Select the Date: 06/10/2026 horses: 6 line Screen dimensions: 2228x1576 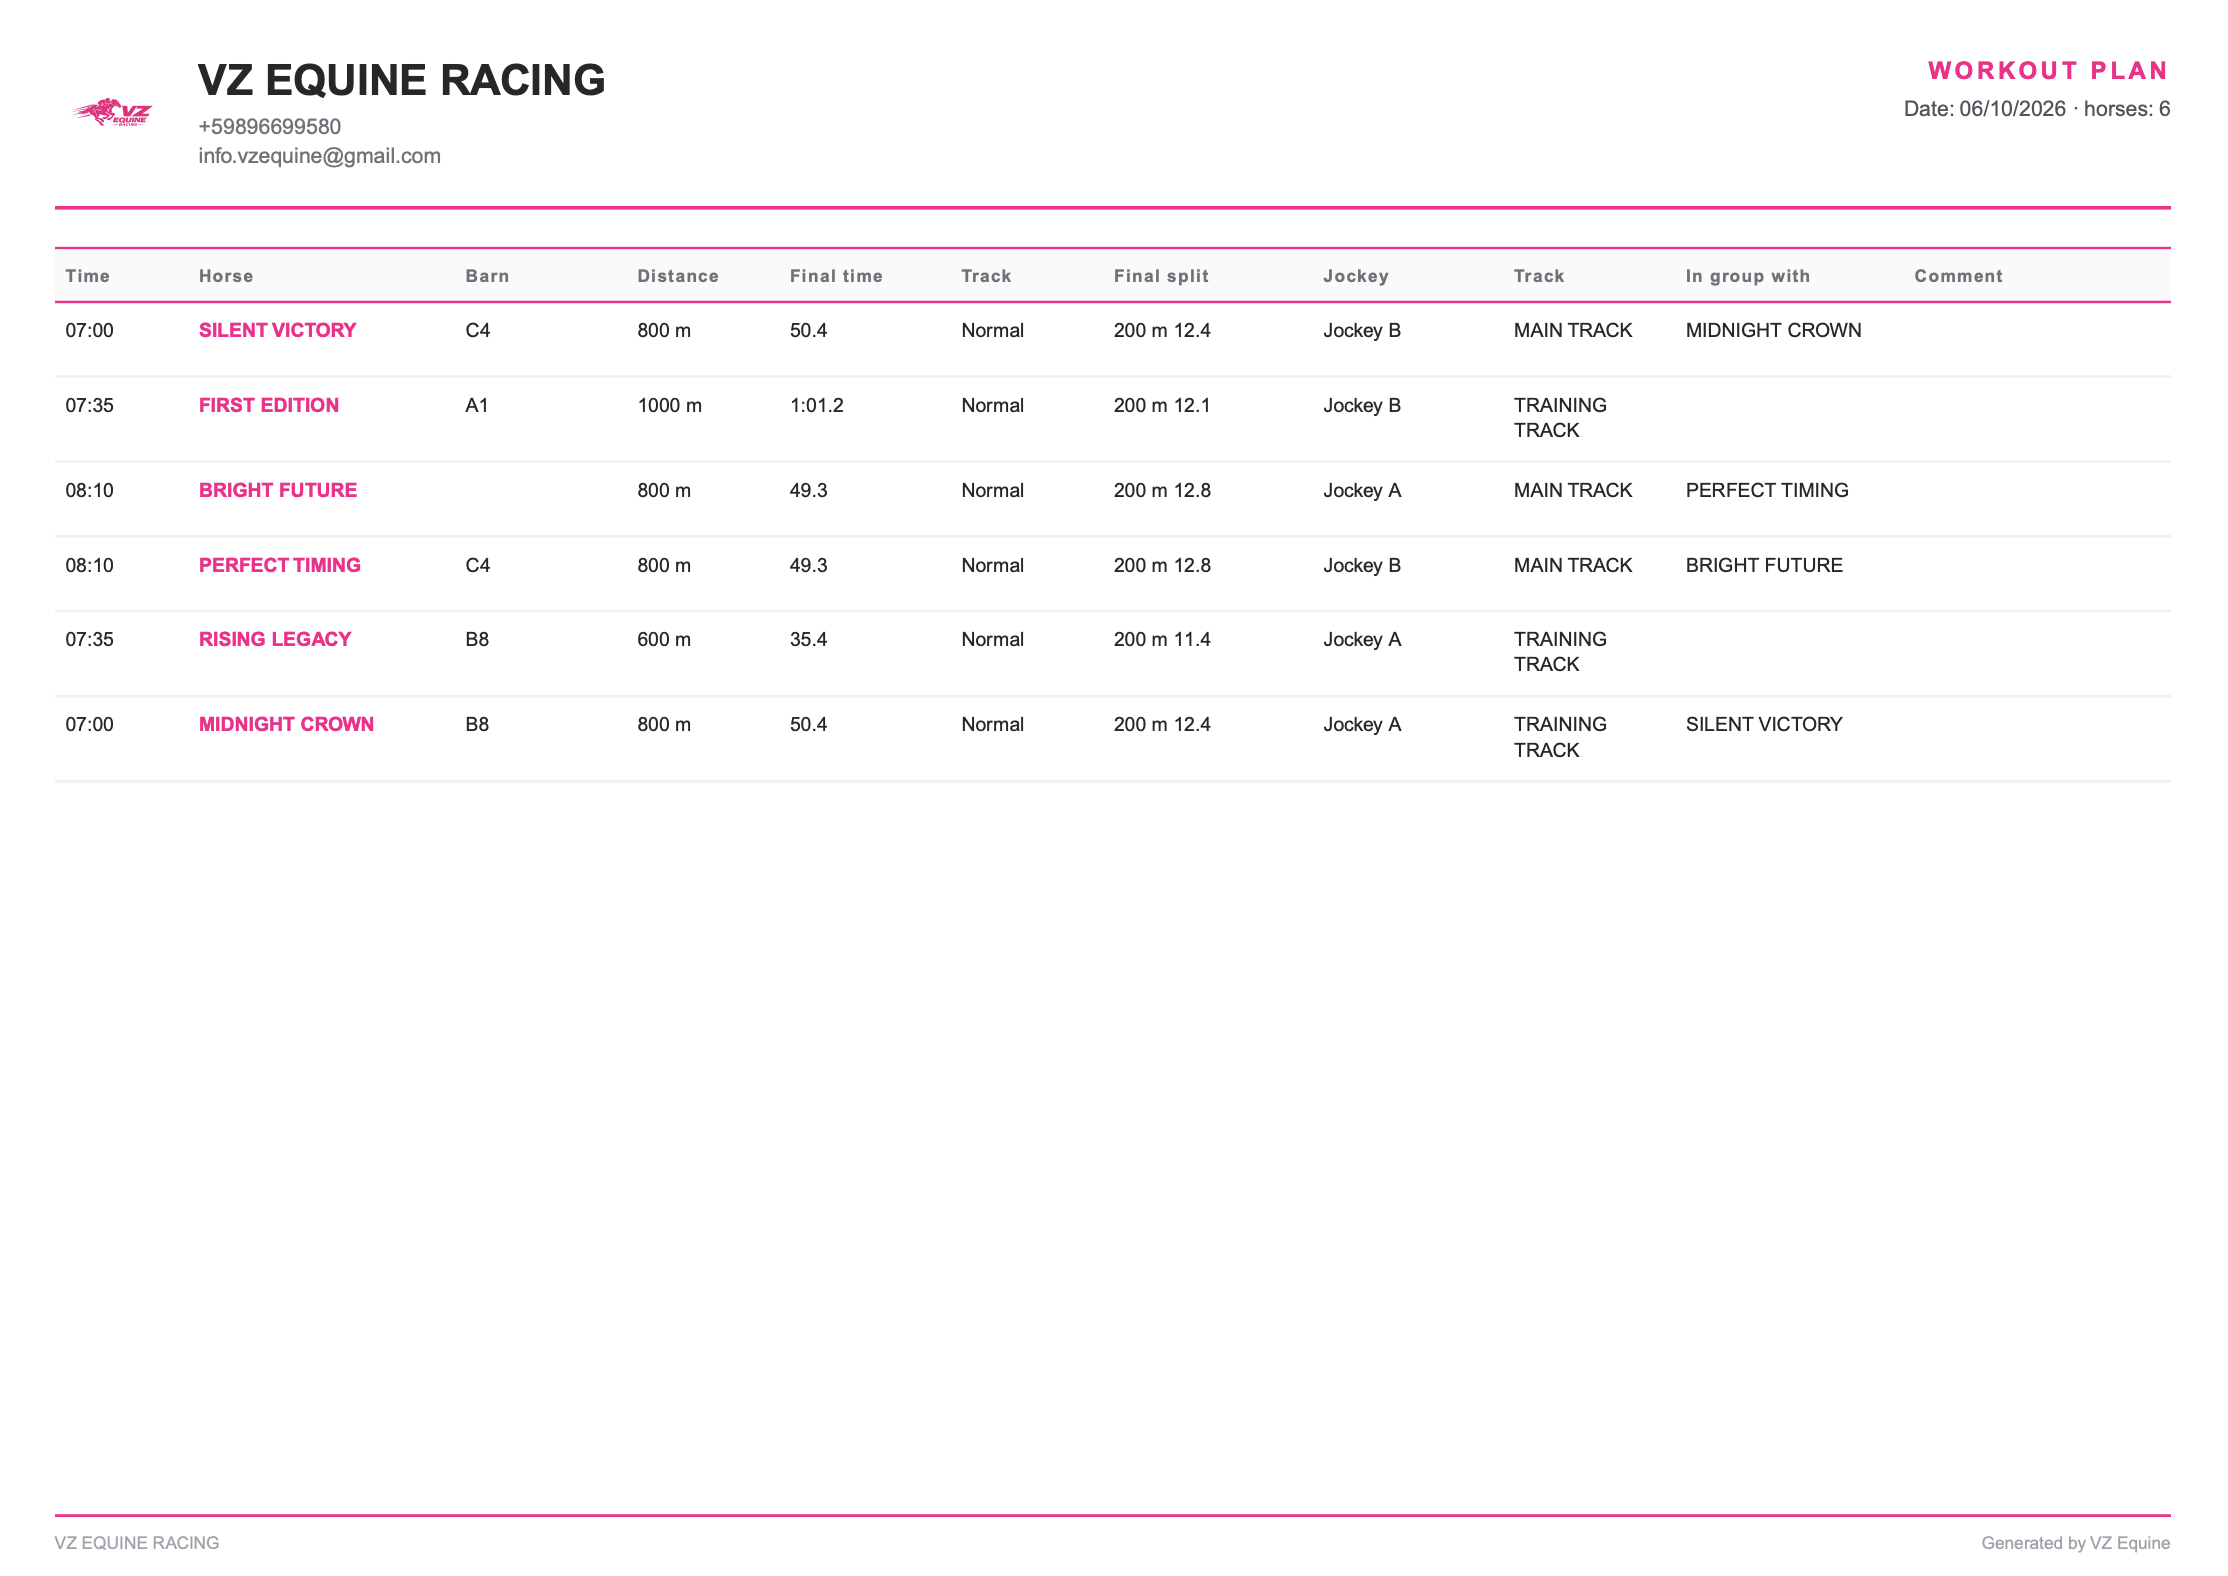click(2036, 109)
